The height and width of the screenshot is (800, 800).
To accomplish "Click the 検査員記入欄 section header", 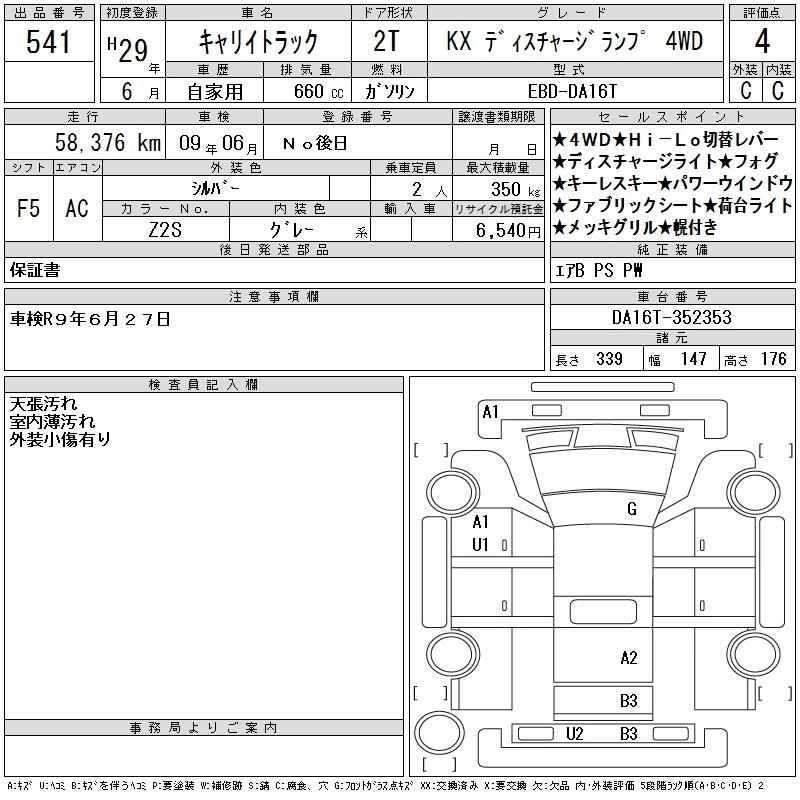I will [x=204, y=384].
